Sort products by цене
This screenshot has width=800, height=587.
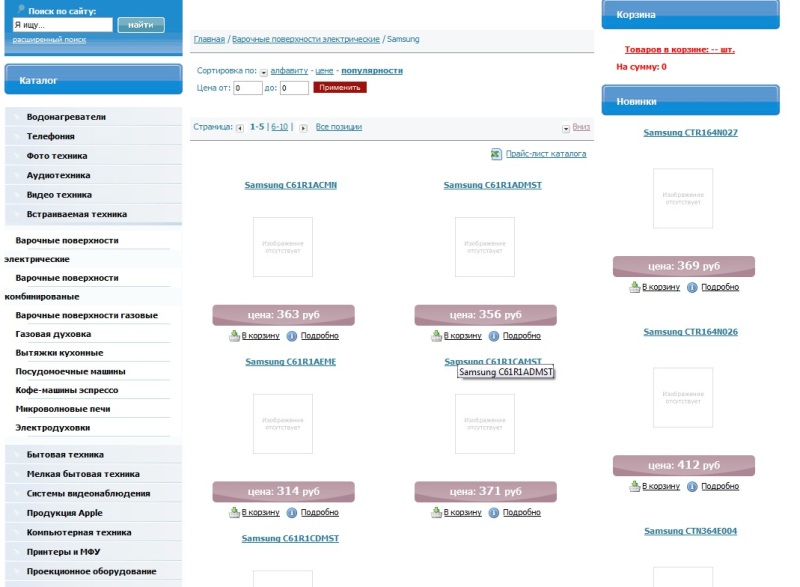pos(324,71)
